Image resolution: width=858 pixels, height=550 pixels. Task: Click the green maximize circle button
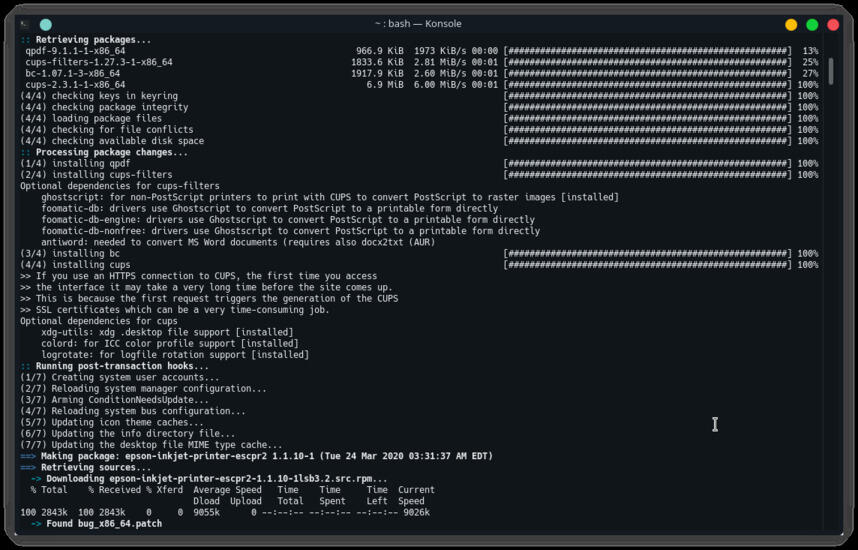[x=812, y=24]
